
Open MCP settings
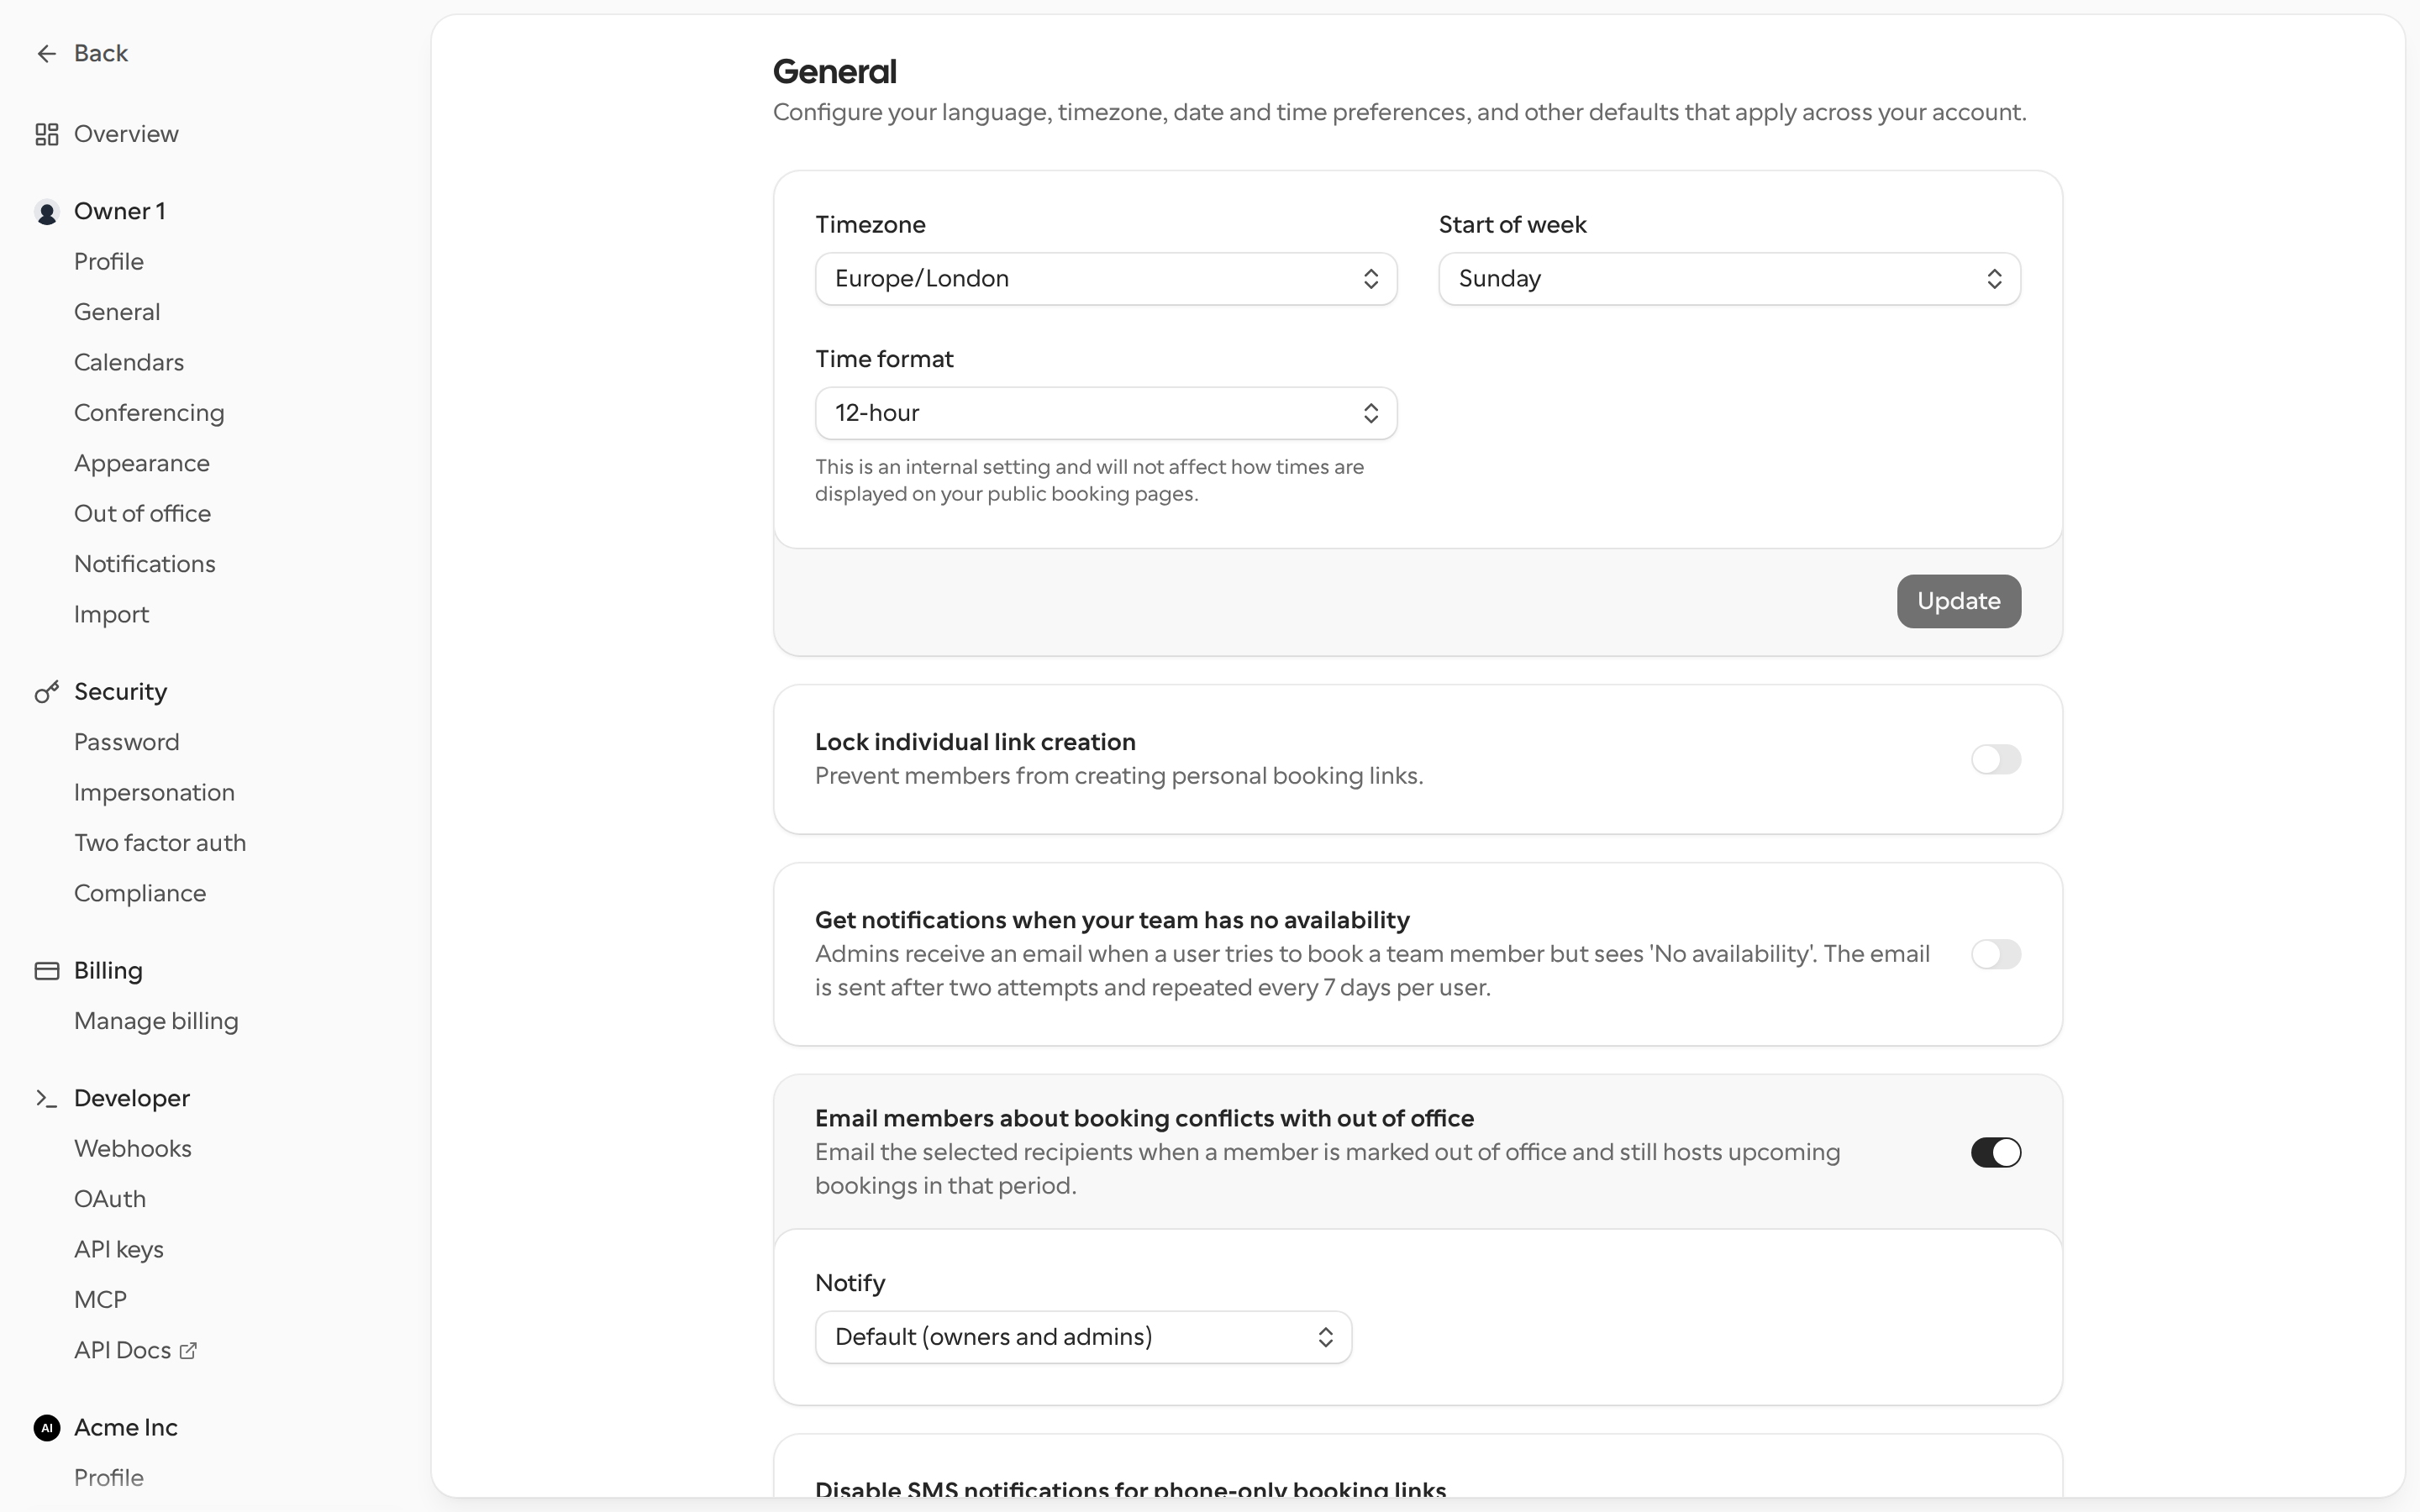point(100,1300)
